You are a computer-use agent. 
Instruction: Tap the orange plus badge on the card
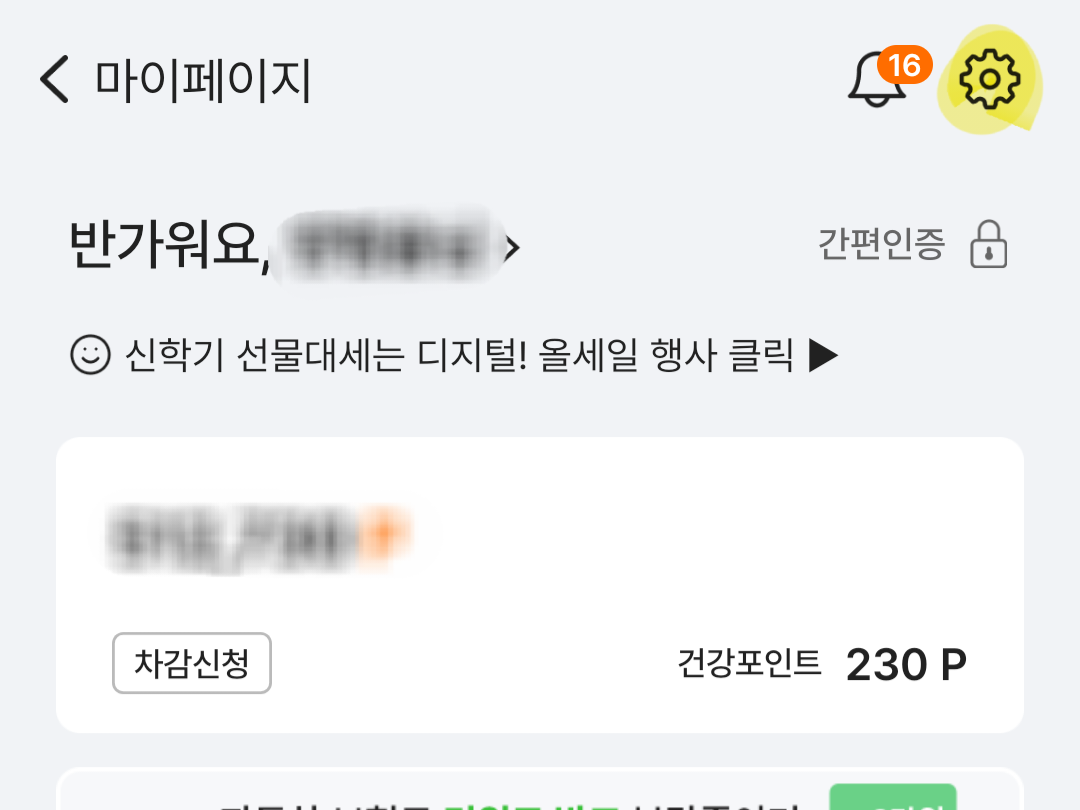(384, 533)
